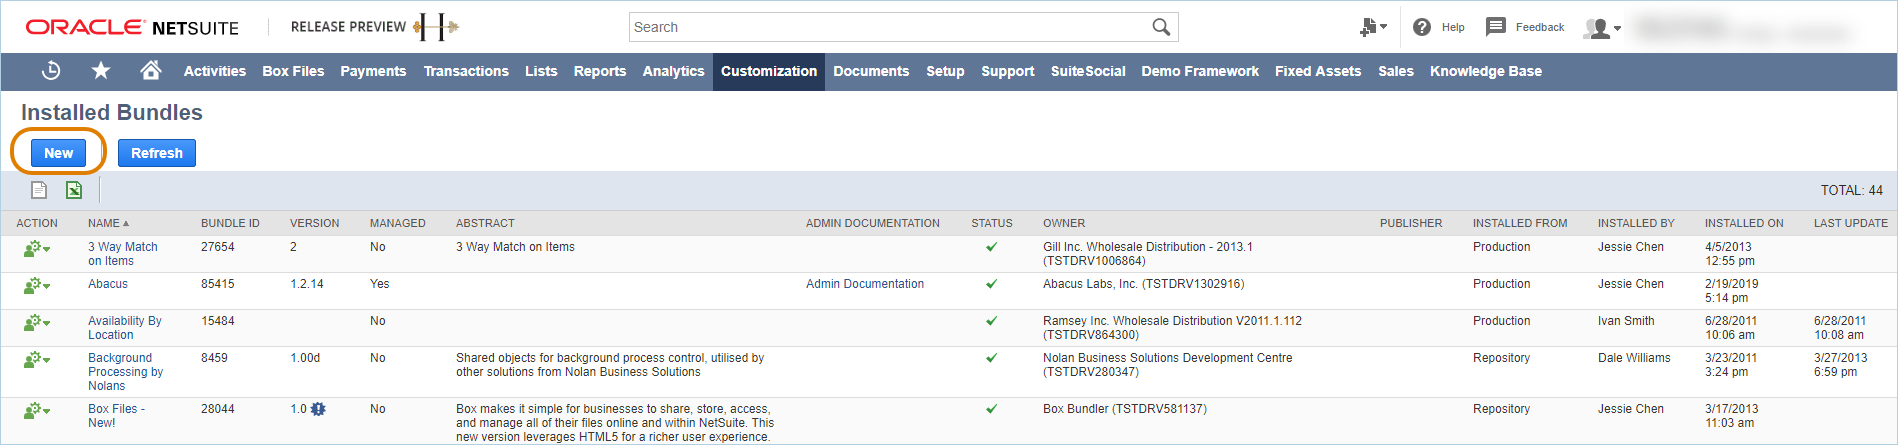The image size is (1898, 445).
Task: Open the Create New icon menu
Action: pyautogui.click(x=1373, y=28)
